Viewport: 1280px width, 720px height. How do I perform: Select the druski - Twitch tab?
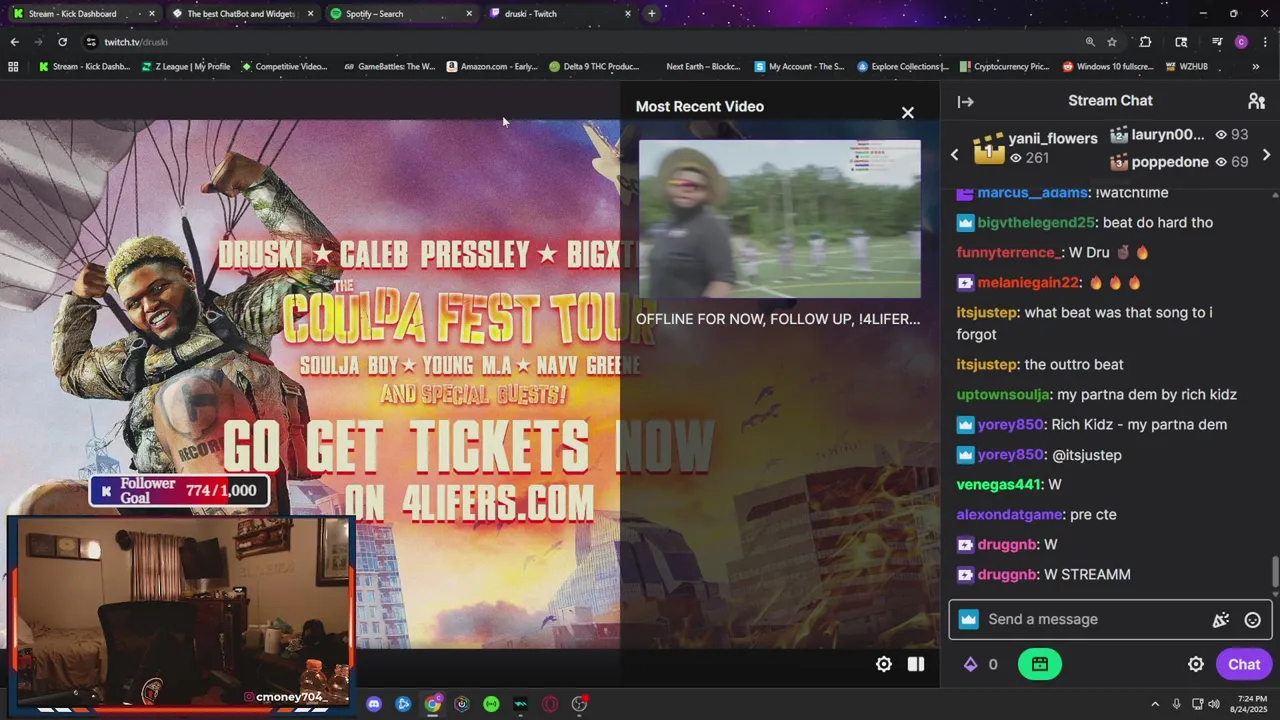pos(560,14)
